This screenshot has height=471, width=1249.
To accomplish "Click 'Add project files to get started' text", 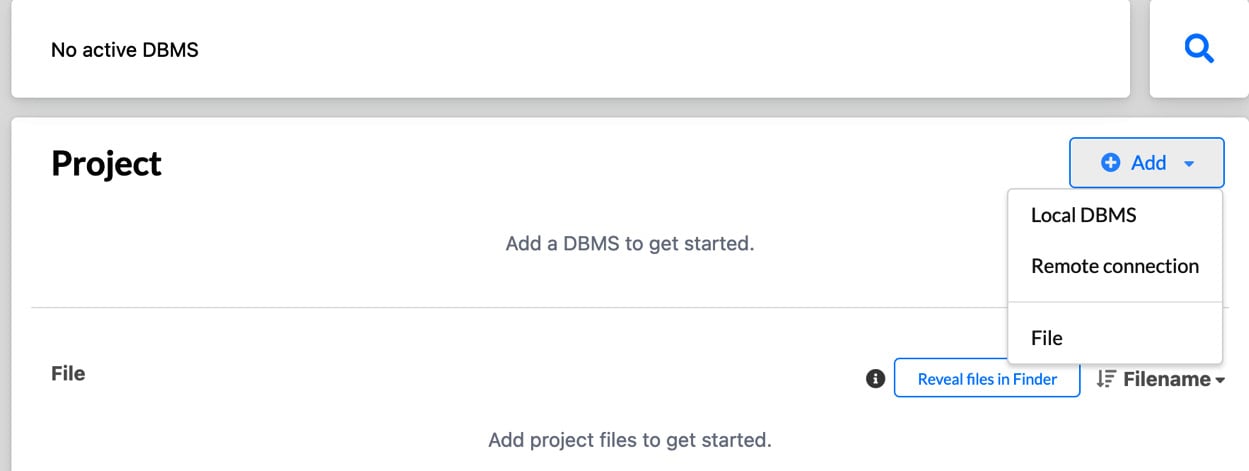I will coord(630,440).
